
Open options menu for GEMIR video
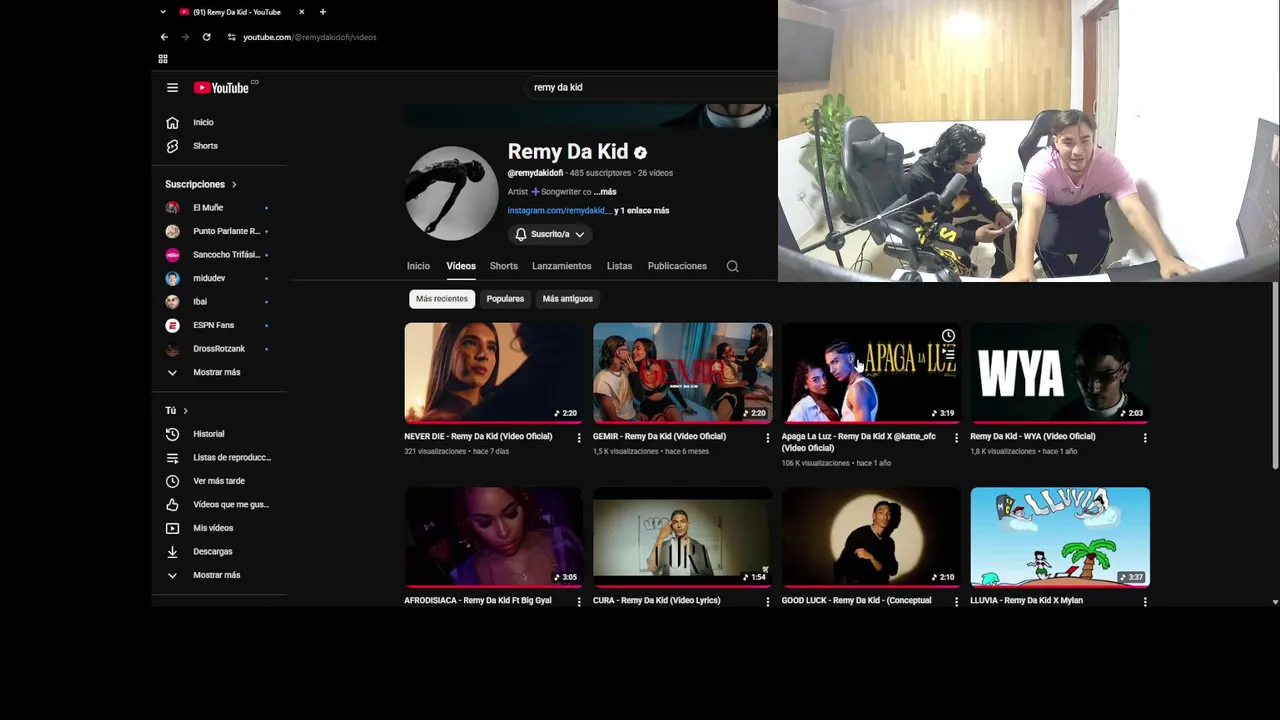pyautogui.click(x=768, y=438)
